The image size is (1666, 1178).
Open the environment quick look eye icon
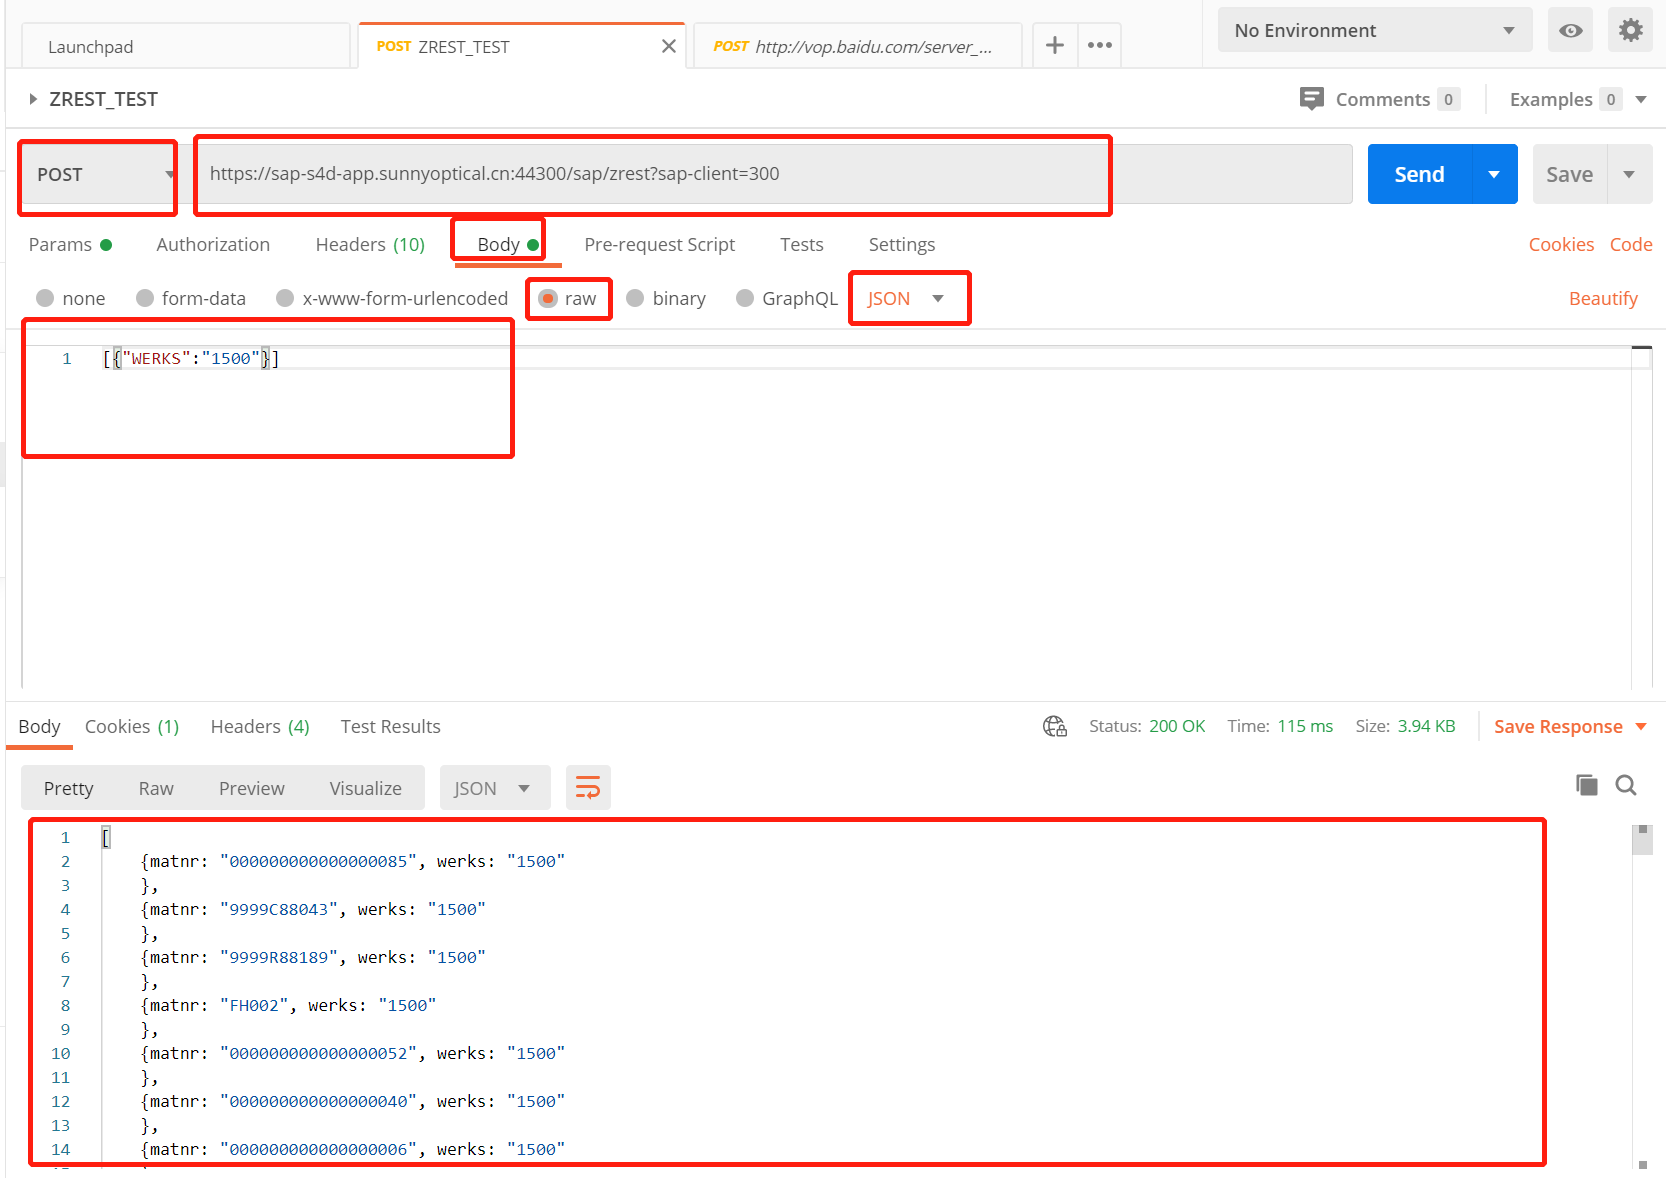(x=1569, y=30)
